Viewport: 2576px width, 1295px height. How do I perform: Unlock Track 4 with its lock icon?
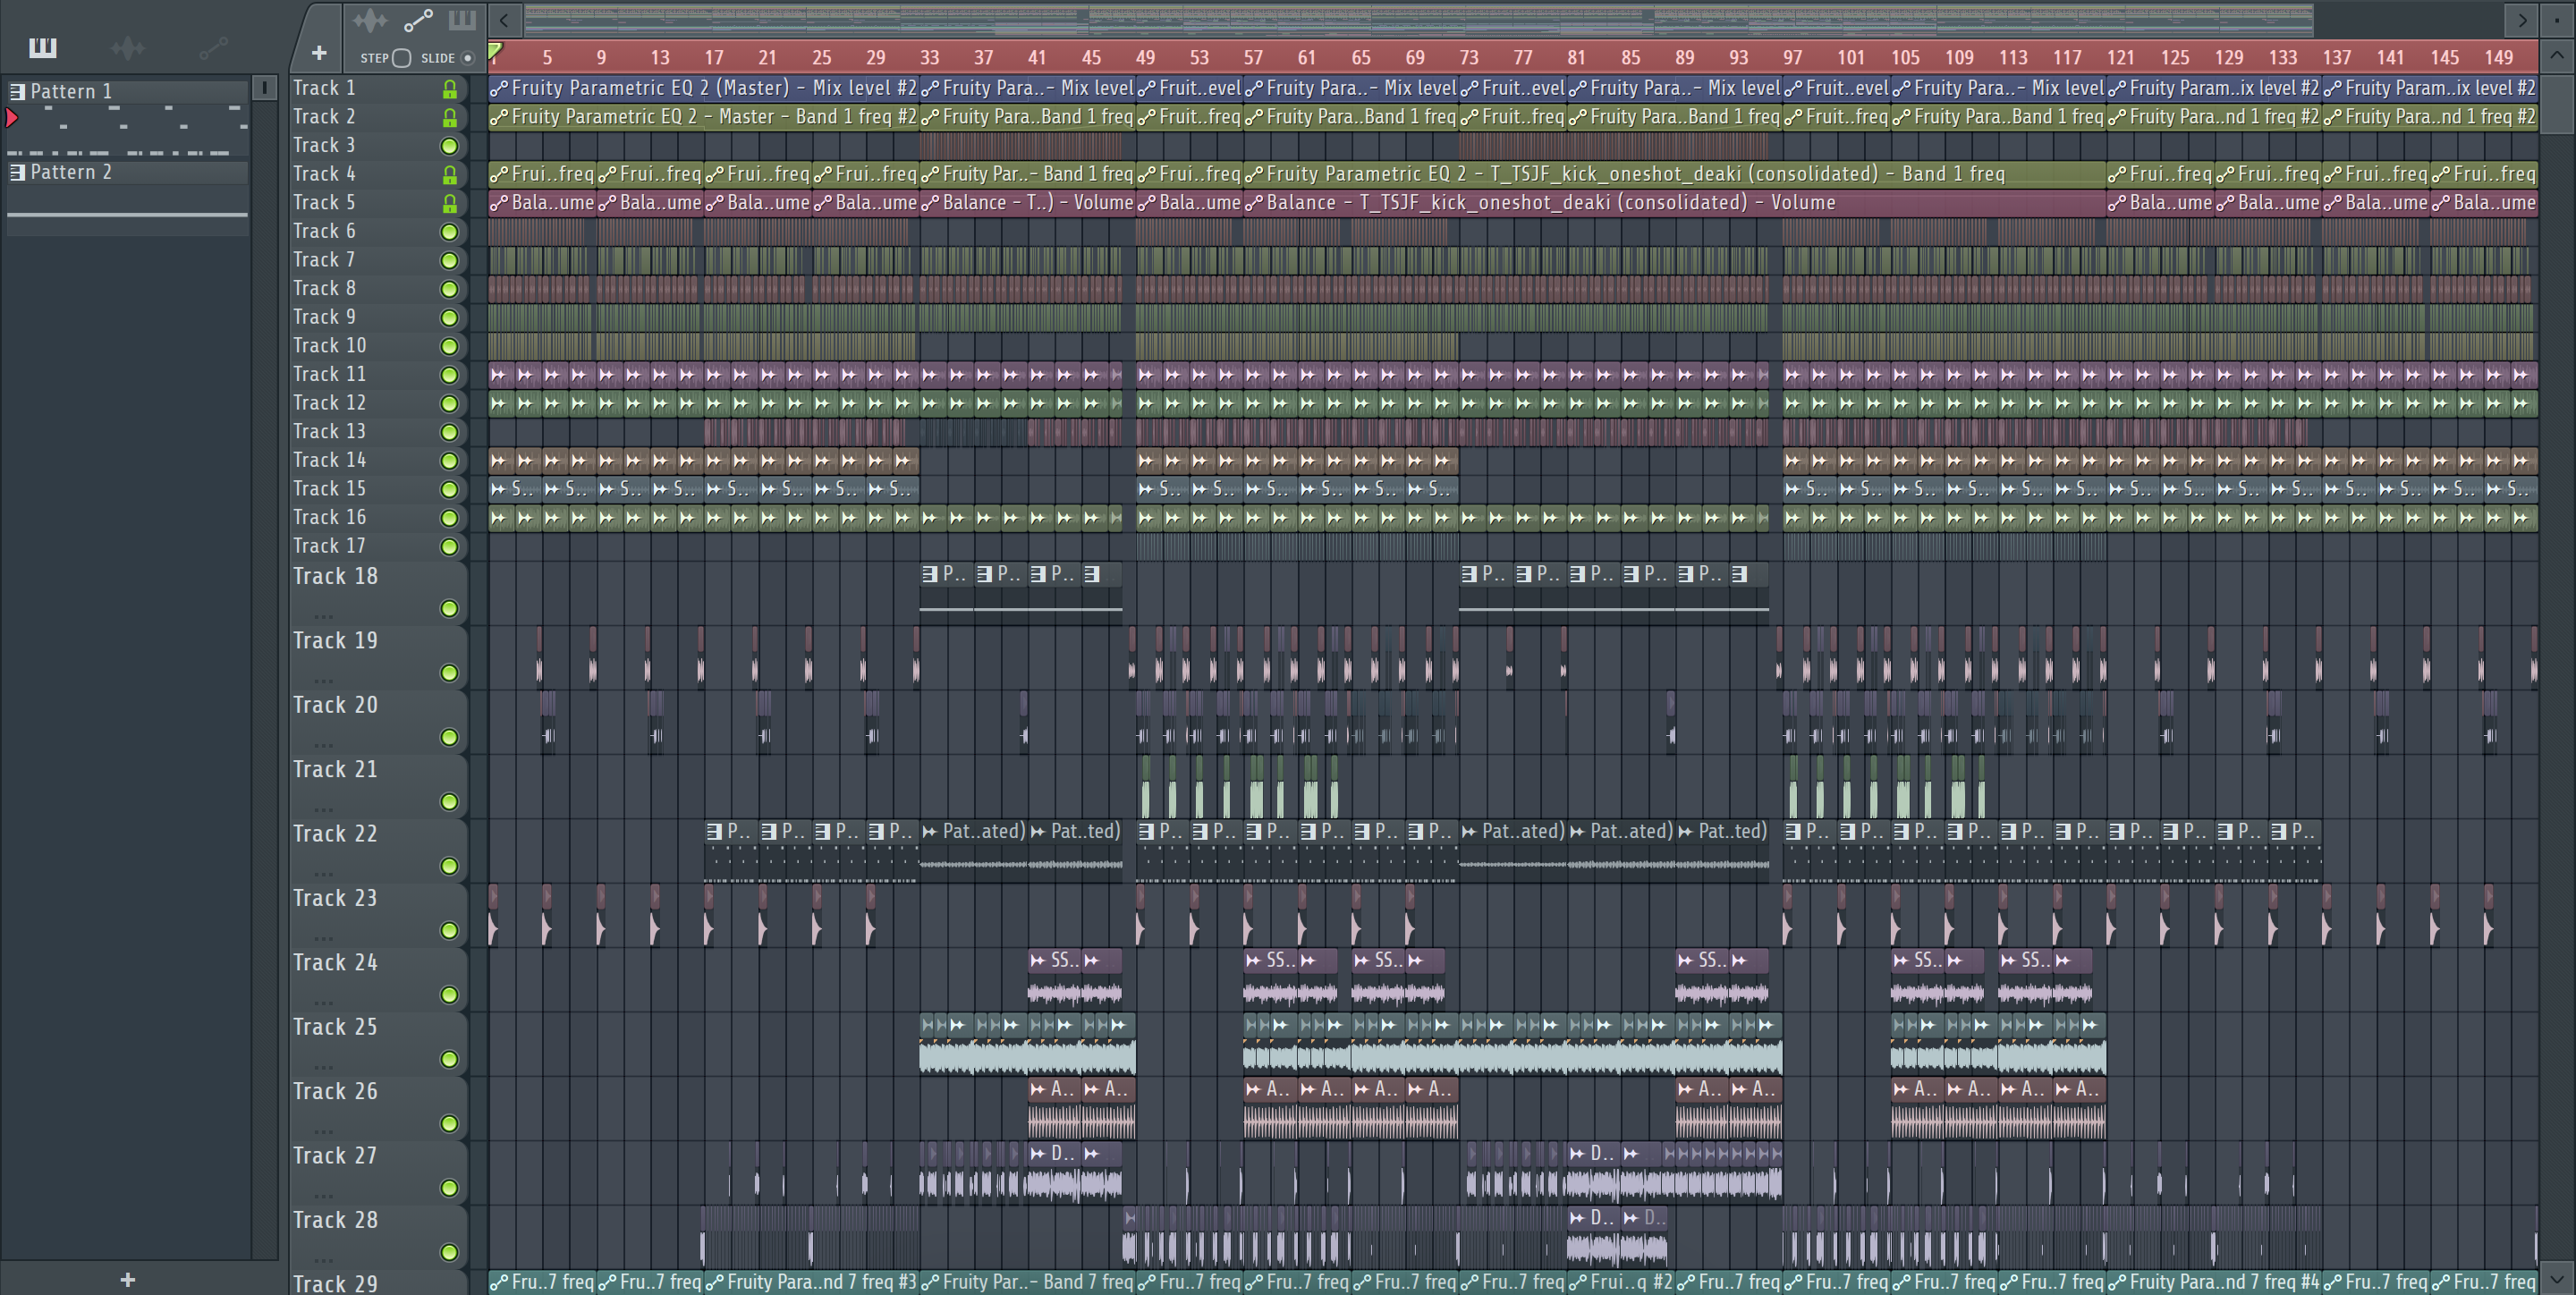pos(450,175)
